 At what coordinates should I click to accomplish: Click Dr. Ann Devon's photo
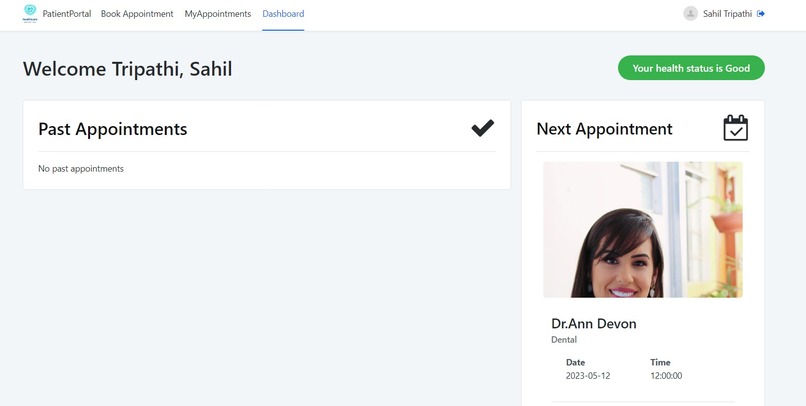click(x=643, y=230)
